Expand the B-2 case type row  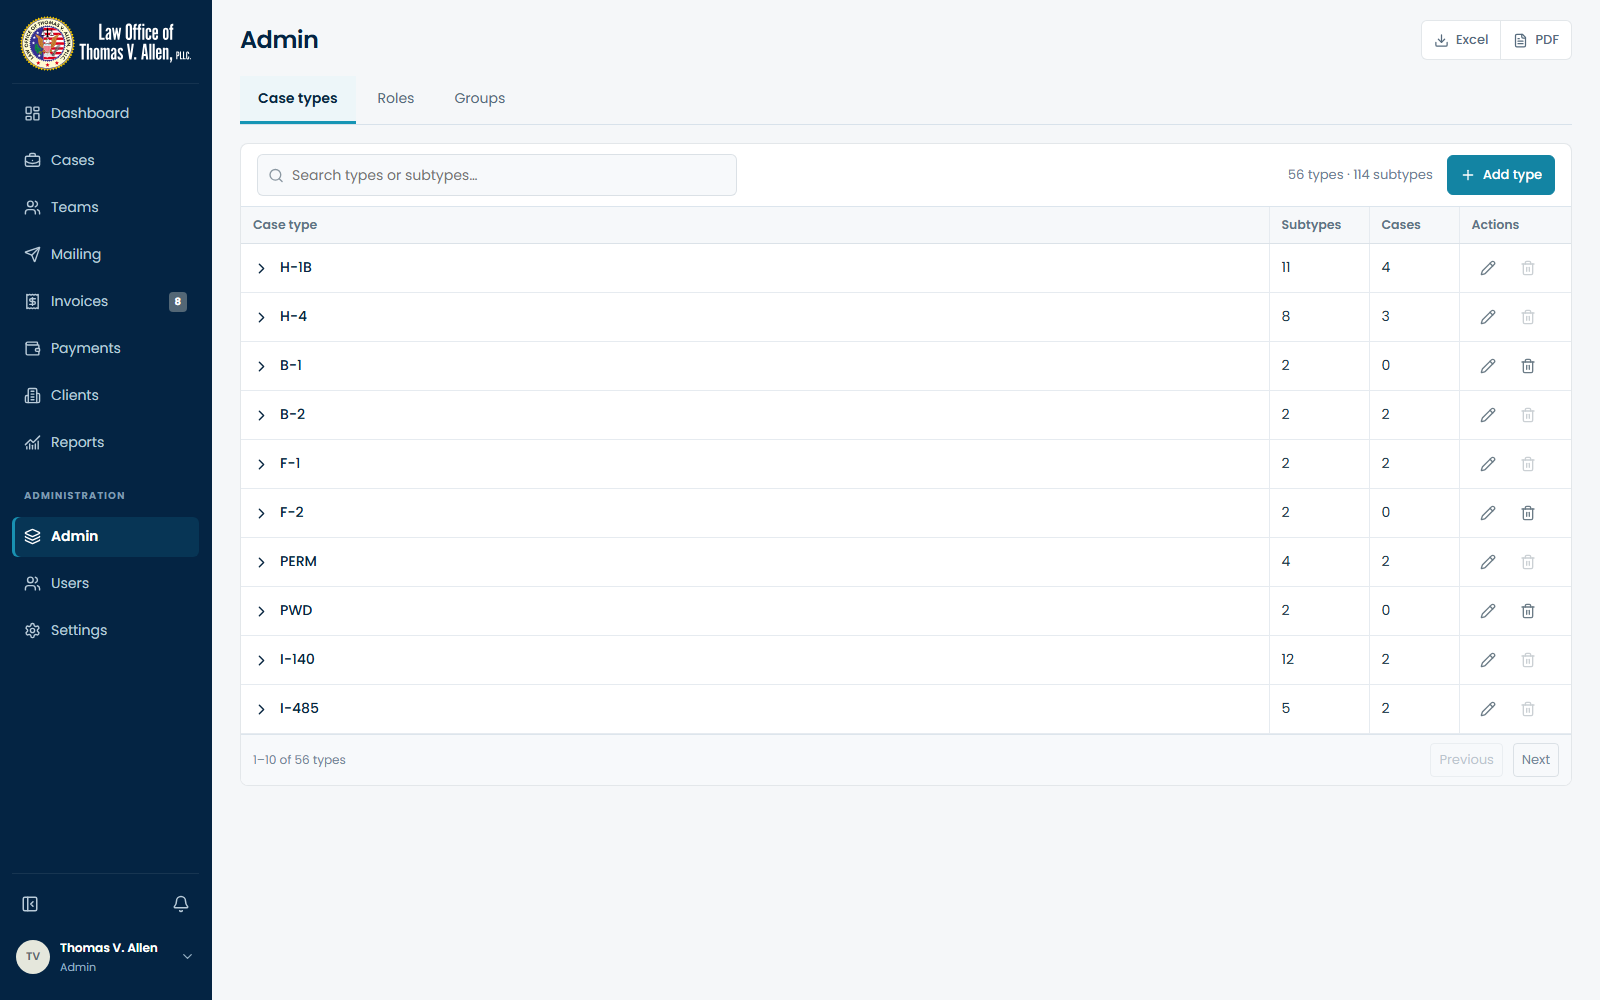[x=261, y=415]
